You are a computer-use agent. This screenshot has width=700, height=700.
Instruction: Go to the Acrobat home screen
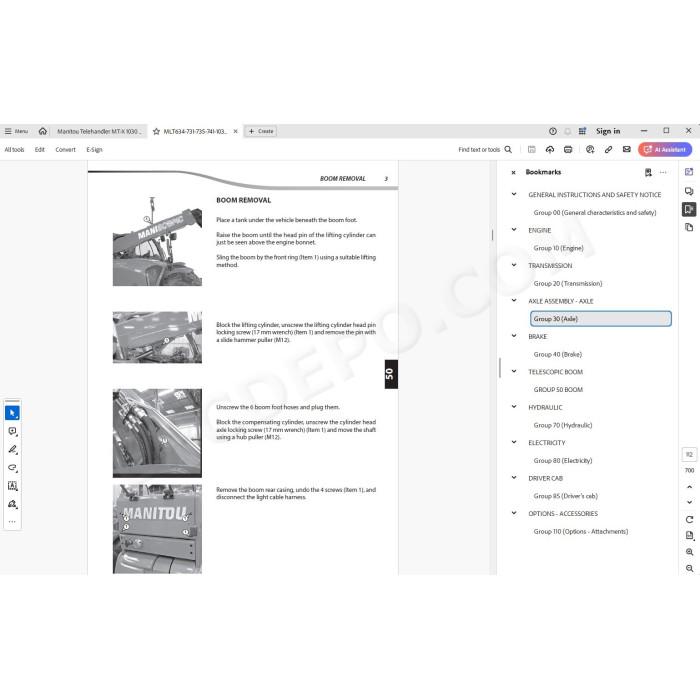42,131
